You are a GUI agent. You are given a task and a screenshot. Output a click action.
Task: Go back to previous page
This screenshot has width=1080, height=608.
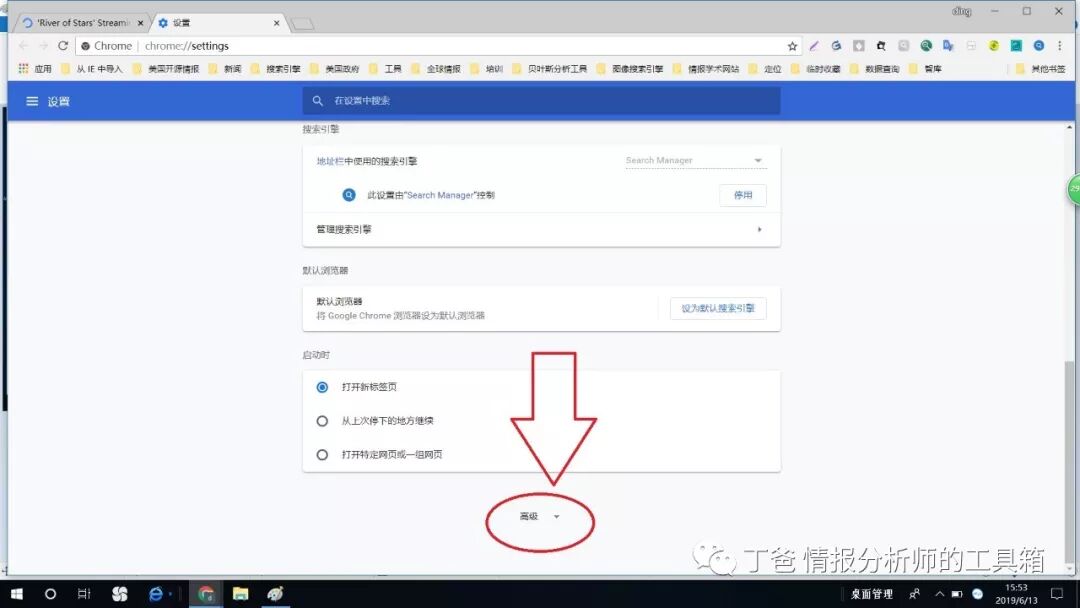tap(23, 45)
